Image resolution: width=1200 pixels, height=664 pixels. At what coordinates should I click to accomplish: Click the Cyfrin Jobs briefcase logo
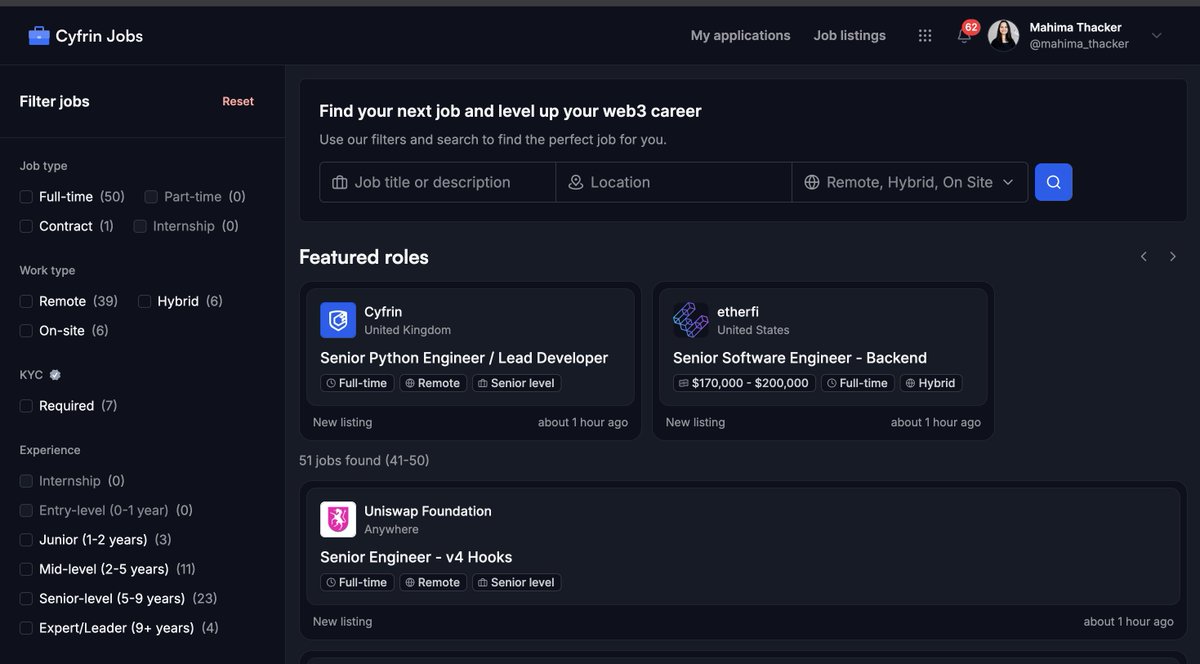pyautogui.click(x=39, y=36)
